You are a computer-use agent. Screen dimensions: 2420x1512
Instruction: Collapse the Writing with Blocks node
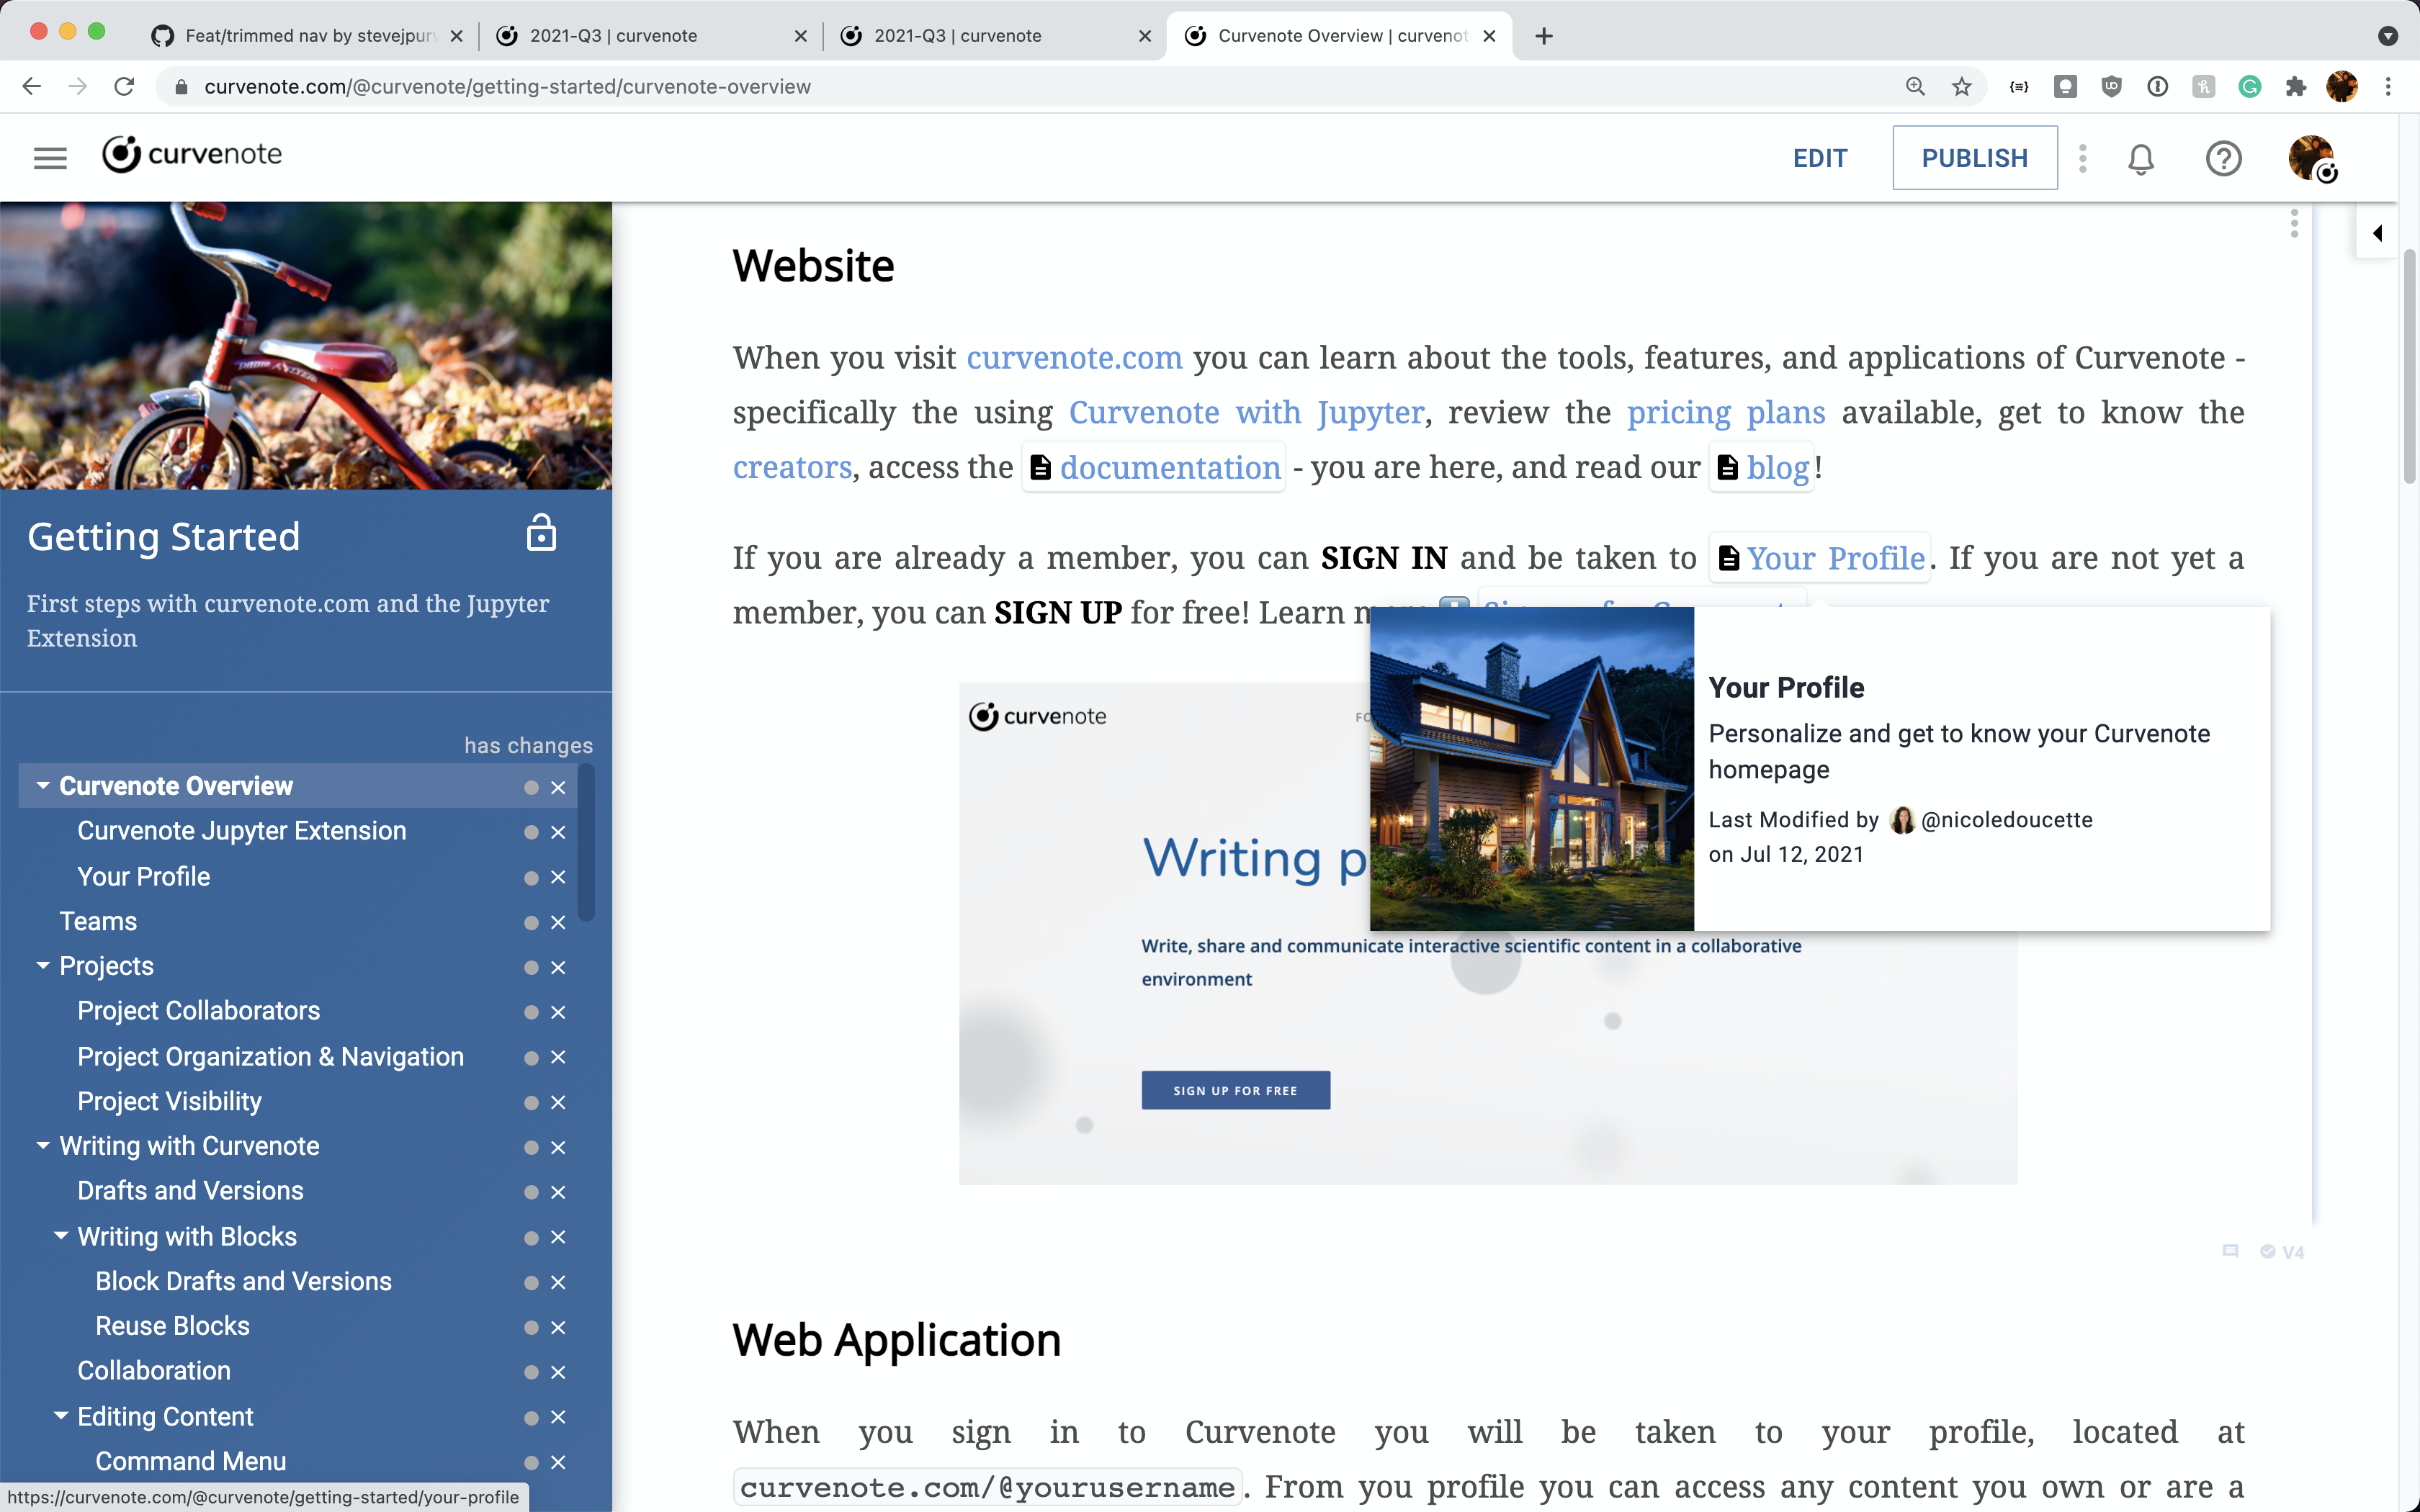[x=61, y=1236]
